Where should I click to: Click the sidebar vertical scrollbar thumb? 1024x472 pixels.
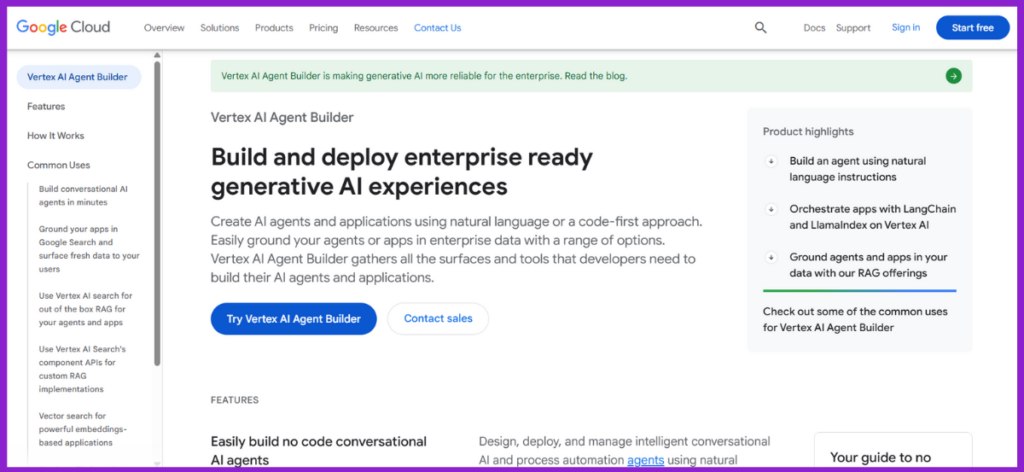157,213
